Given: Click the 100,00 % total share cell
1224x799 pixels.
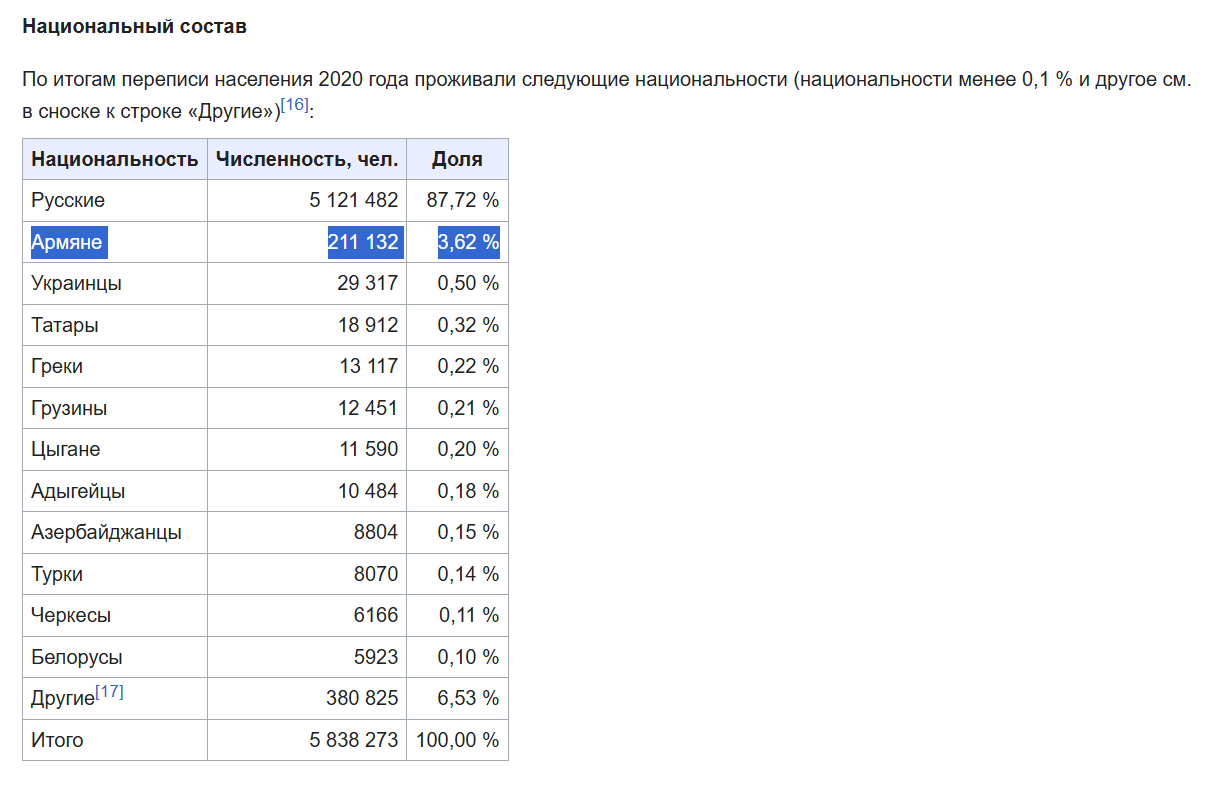Looking at the screenshot, I should click(x=457, y=740).
